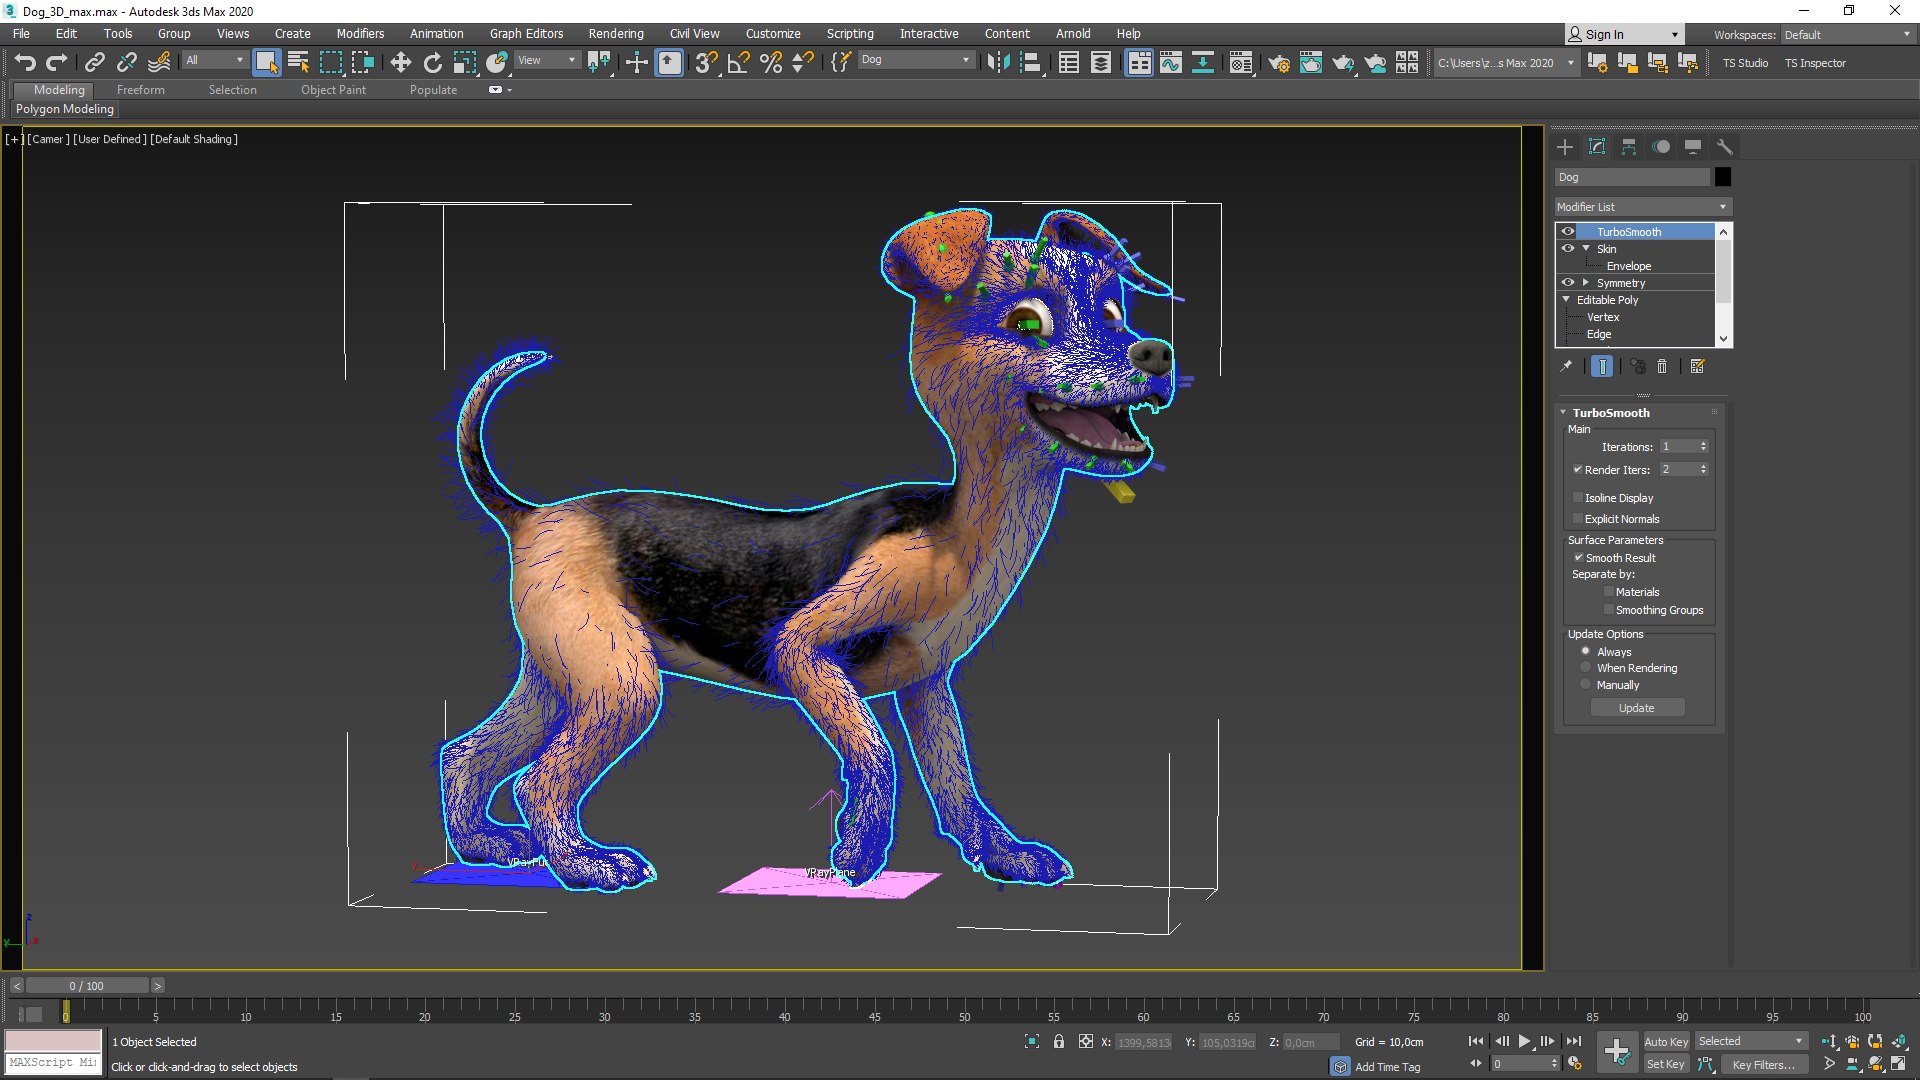Image resolution: width=1920 pixels, height=1080 pixels.
Task: Open the Select by Name list icon
Action: pos(298,63)
